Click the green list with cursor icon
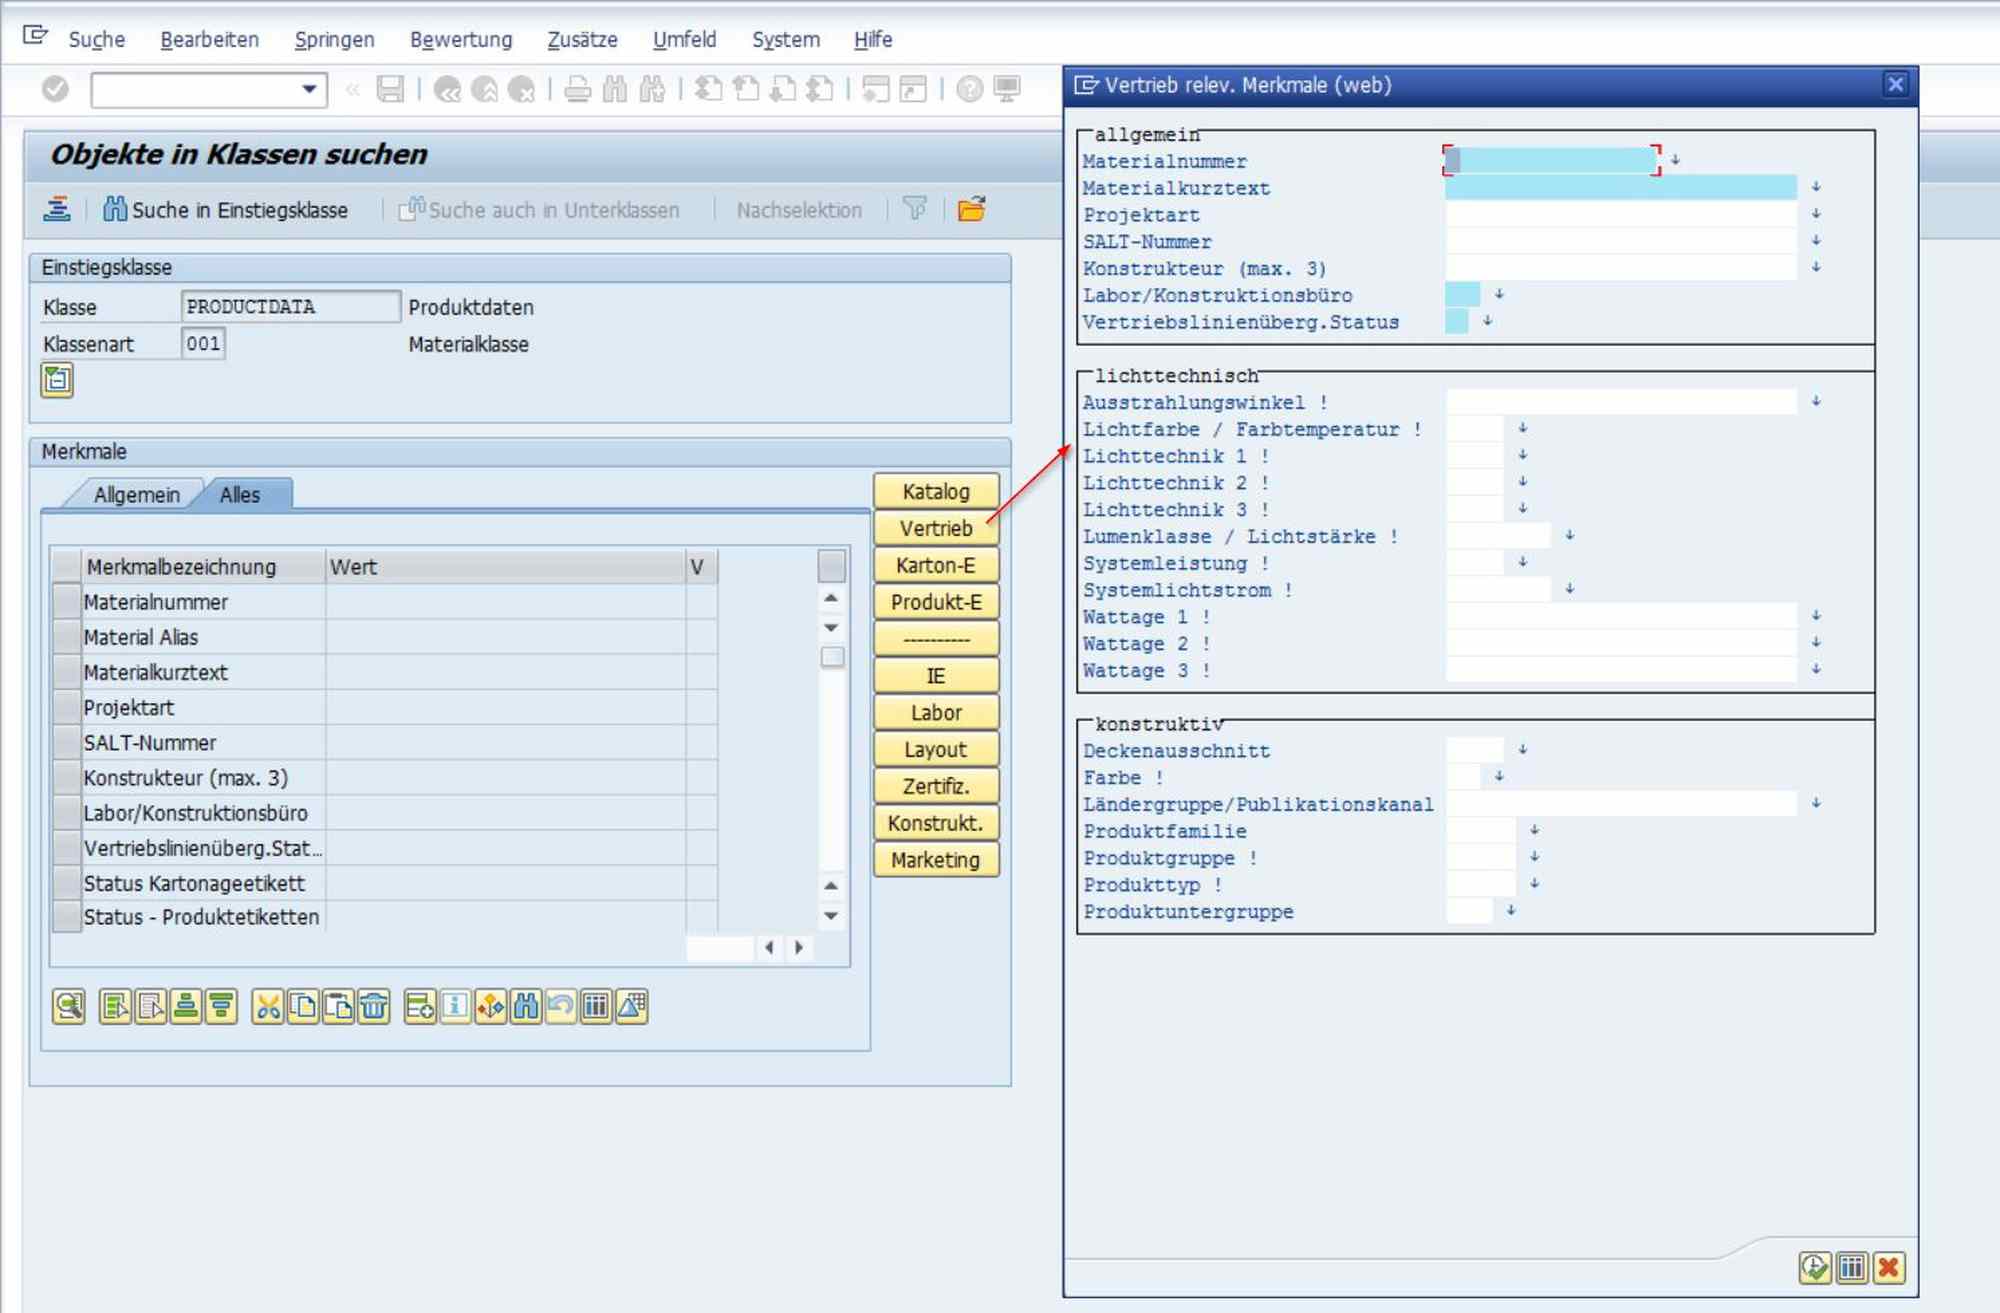2000x1313 pixels. point(115,1006)
